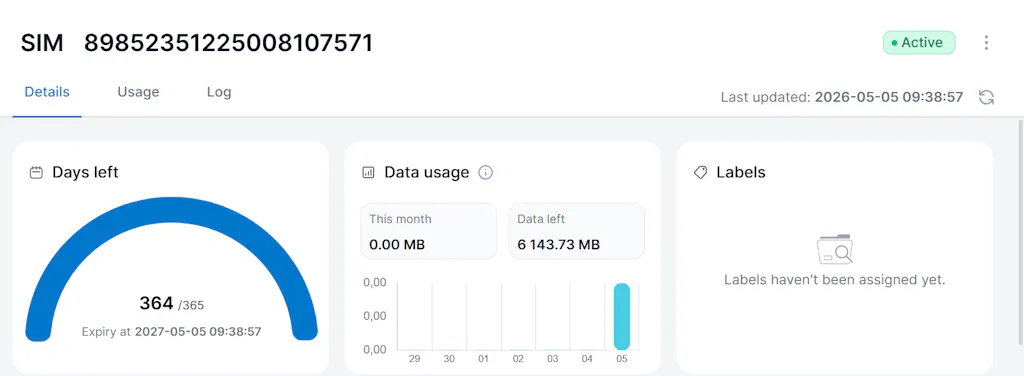Click the Data usage info icon
This screenshot has height=376, width=1024.
click(485, 173)
